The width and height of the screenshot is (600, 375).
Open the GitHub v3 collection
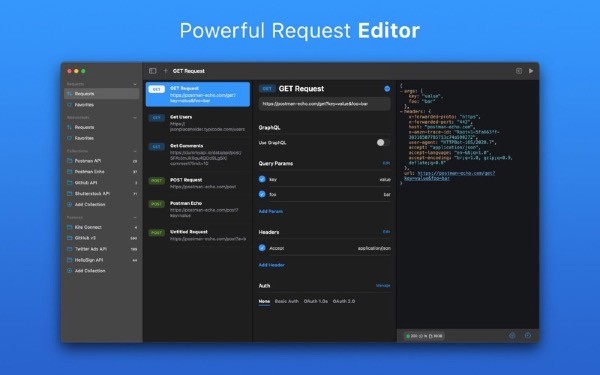click(x=101, y=238)
